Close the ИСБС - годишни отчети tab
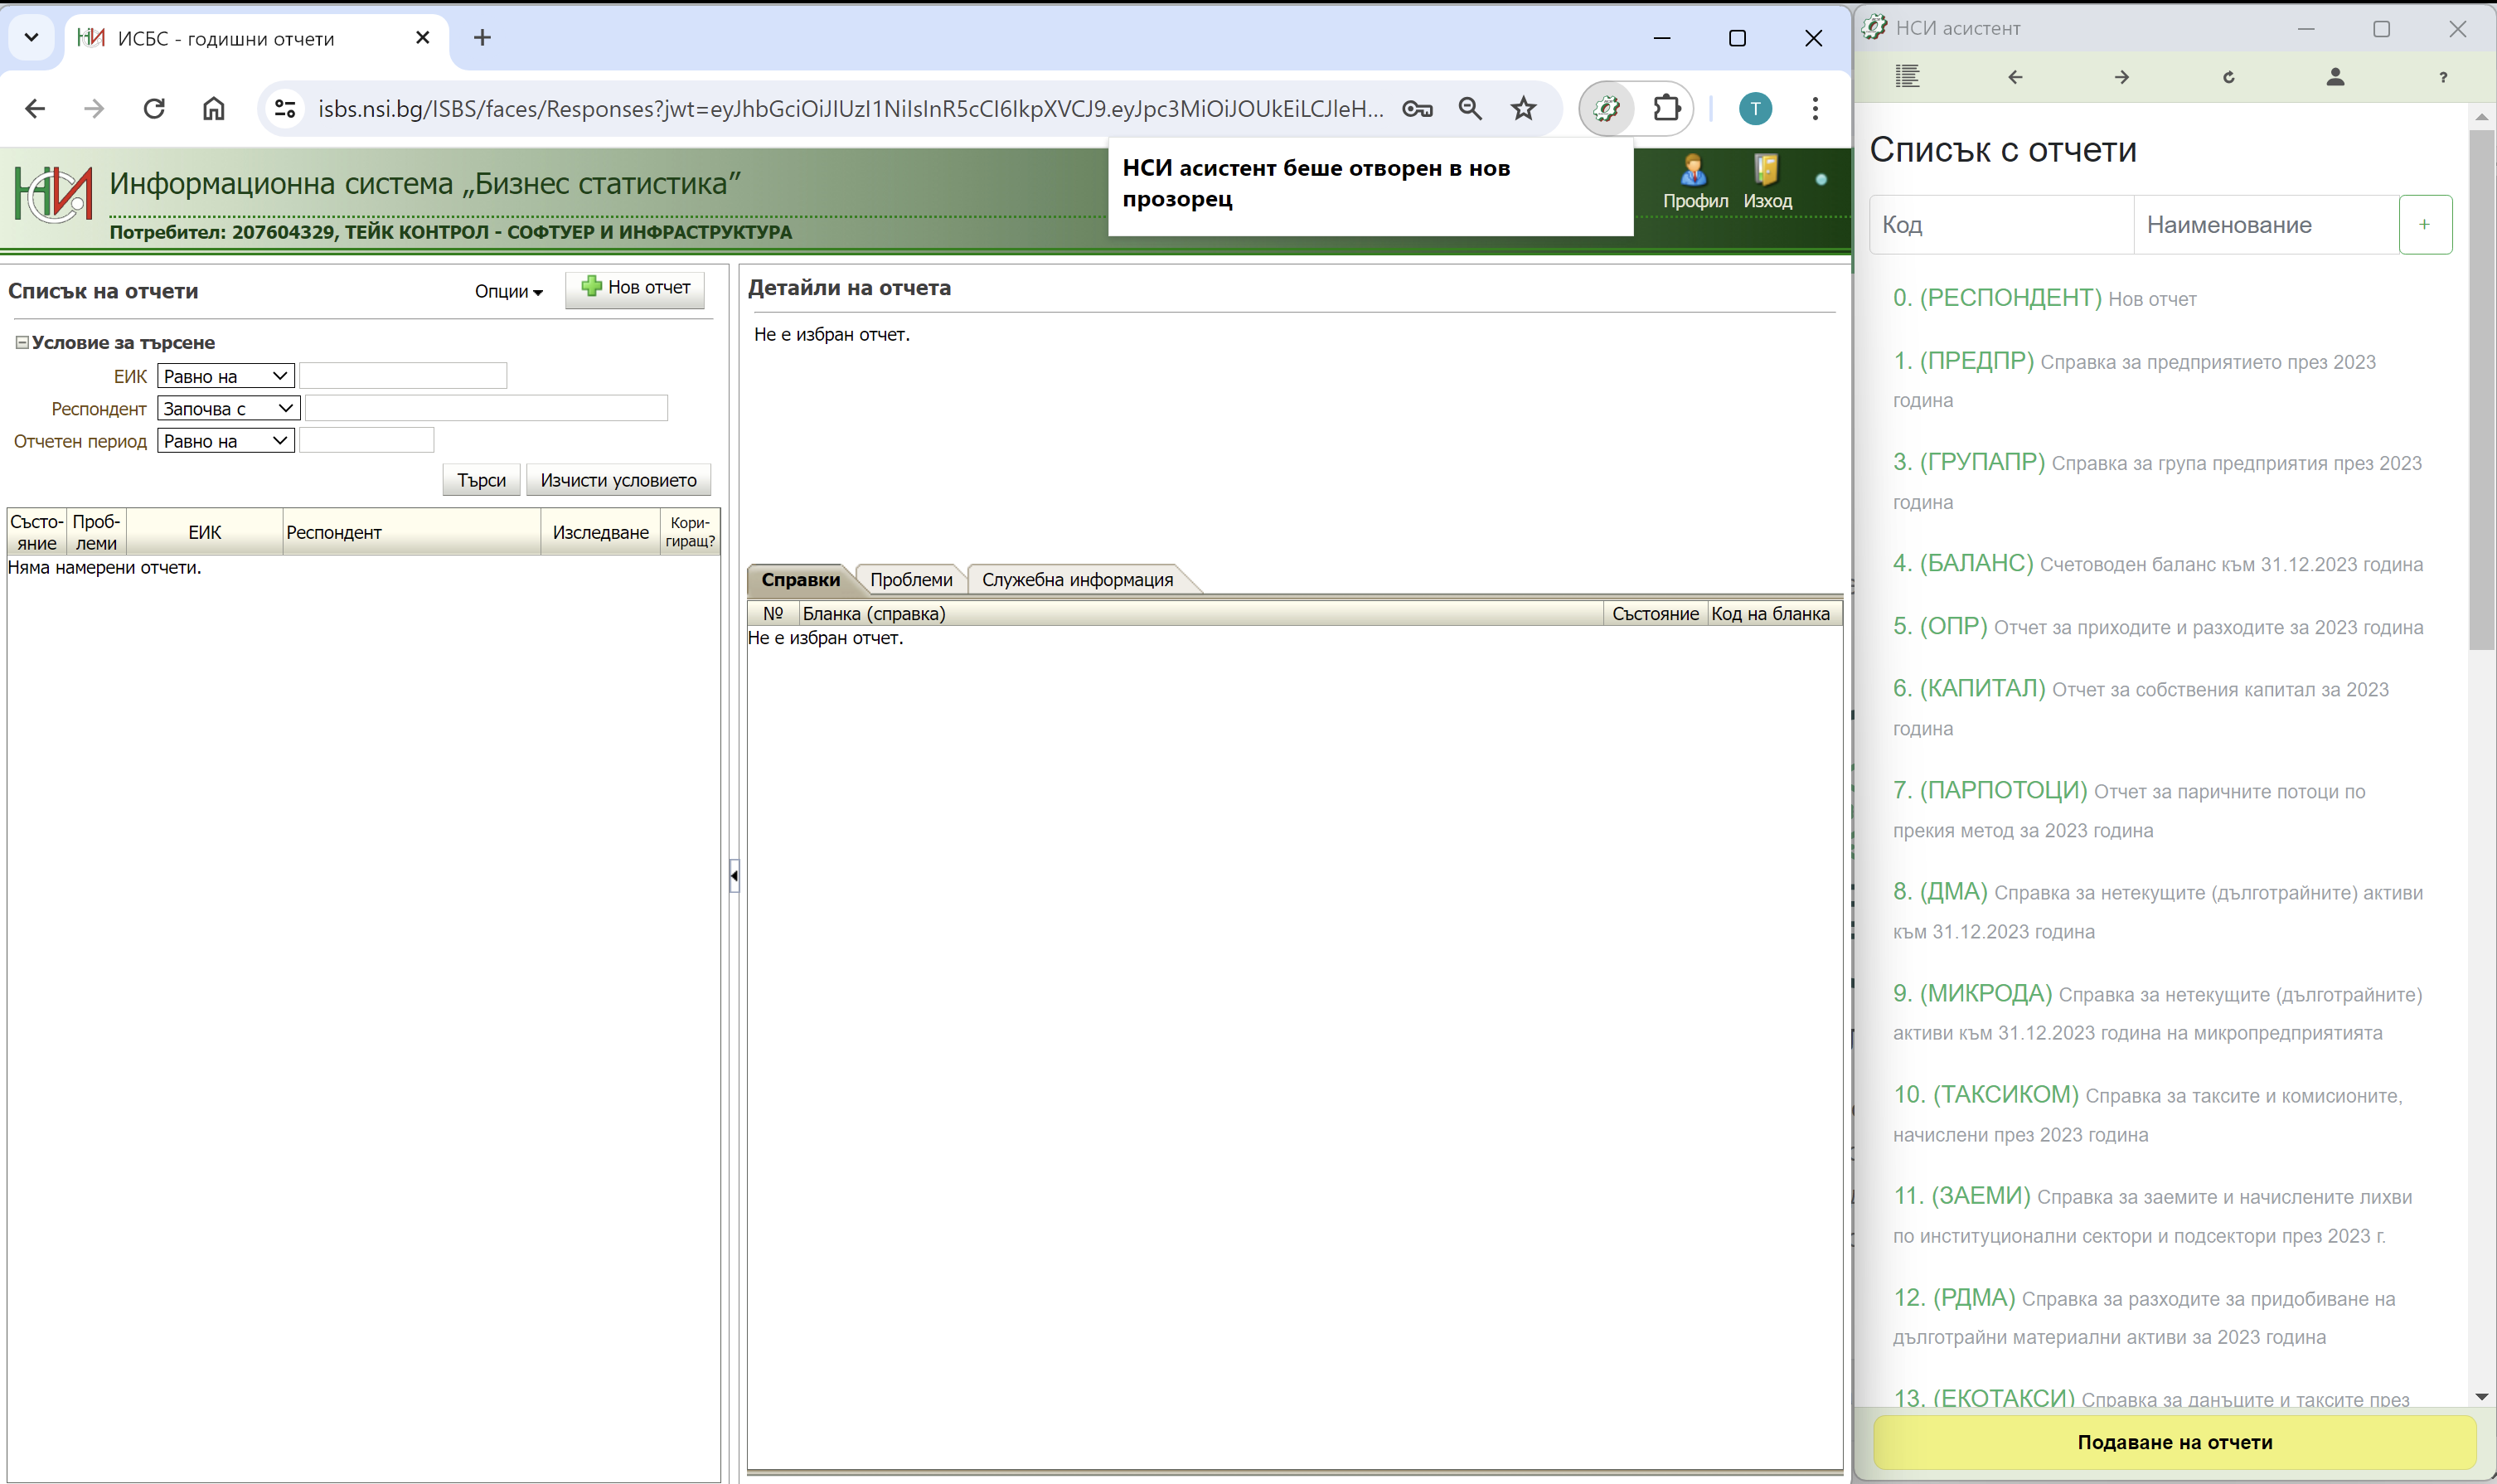2497x1484 pixels. [x=422, y=38]
